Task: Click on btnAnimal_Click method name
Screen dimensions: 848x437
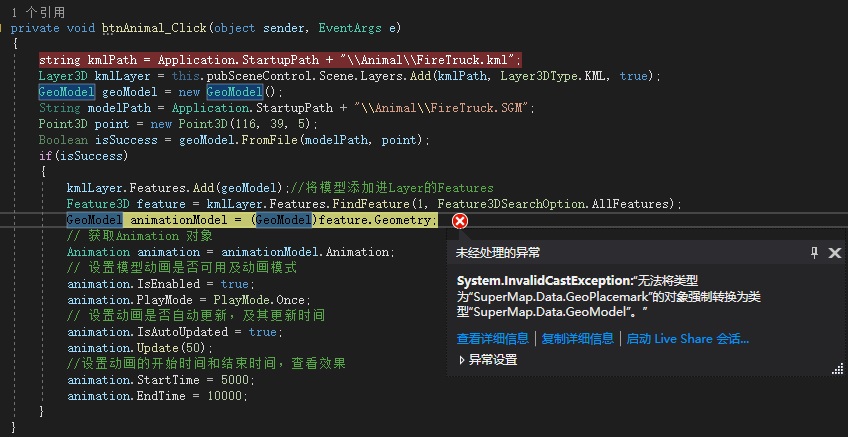Action: click(154, 28)
